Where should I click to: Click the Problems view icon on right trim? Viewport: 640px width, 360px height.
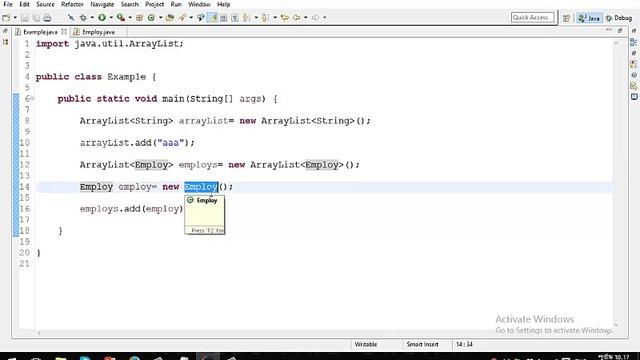(634, 64)
